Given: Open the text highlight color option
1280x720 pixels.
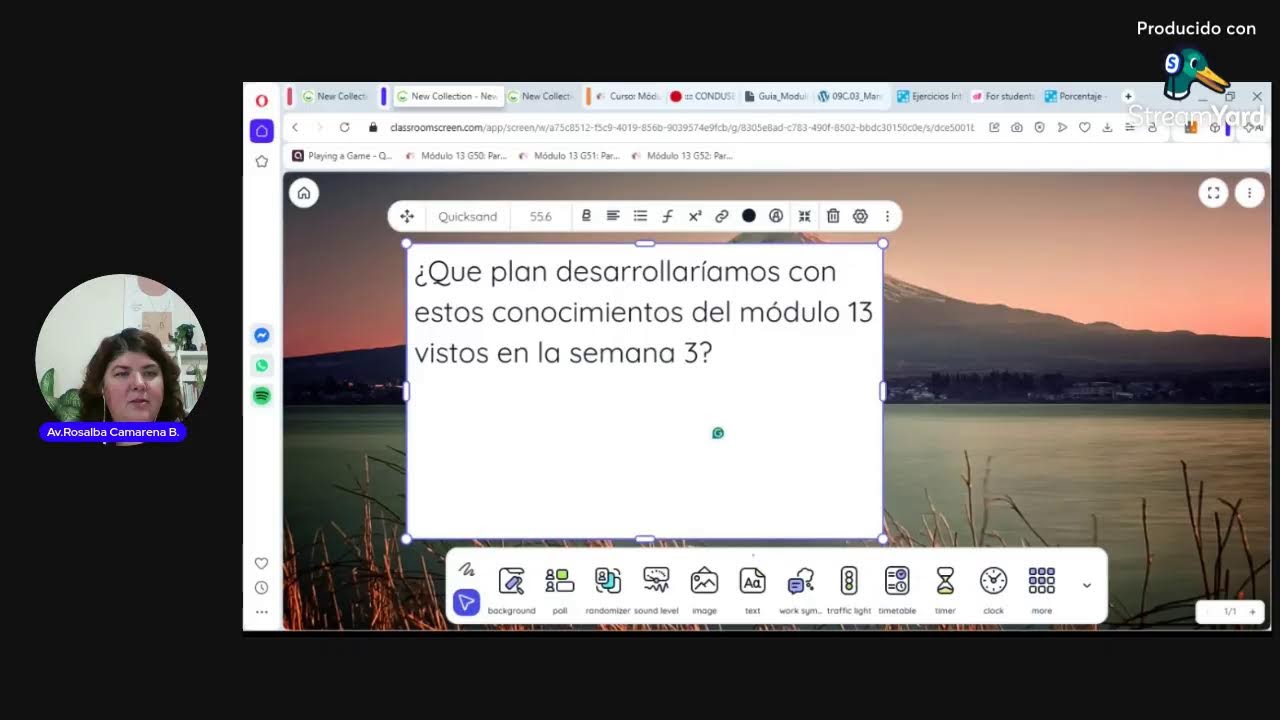Looking at the screenshot, I should (775, 216).
